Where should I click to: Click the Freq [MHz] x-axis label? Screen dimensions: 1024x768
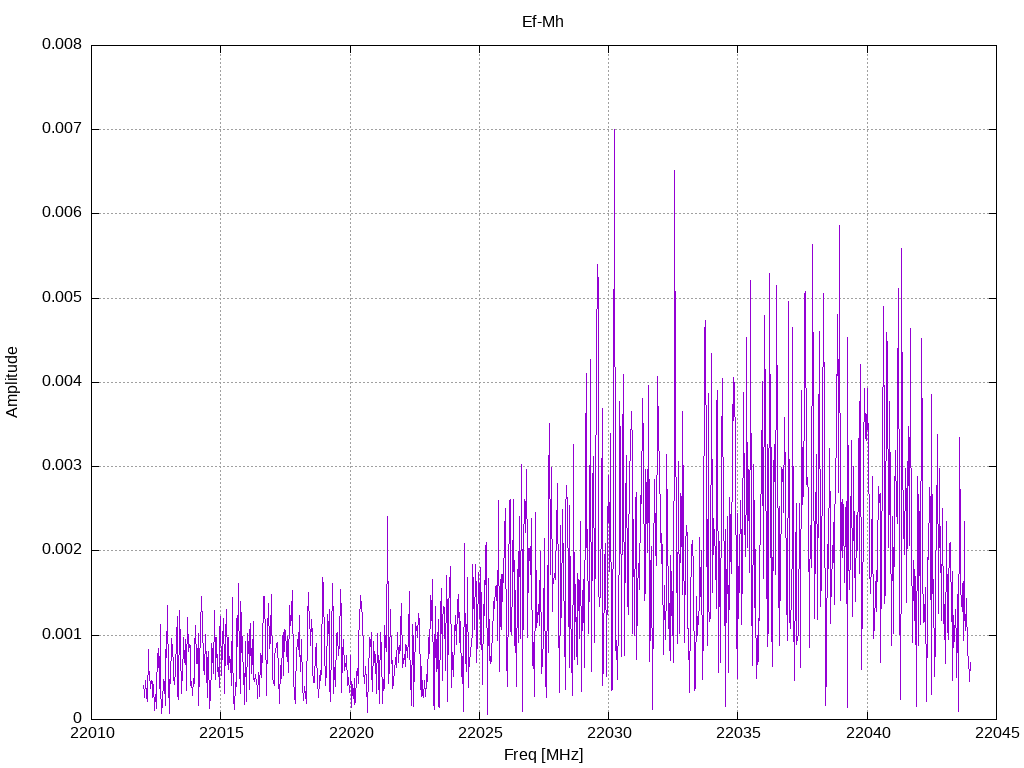click(x=543, y=755)
